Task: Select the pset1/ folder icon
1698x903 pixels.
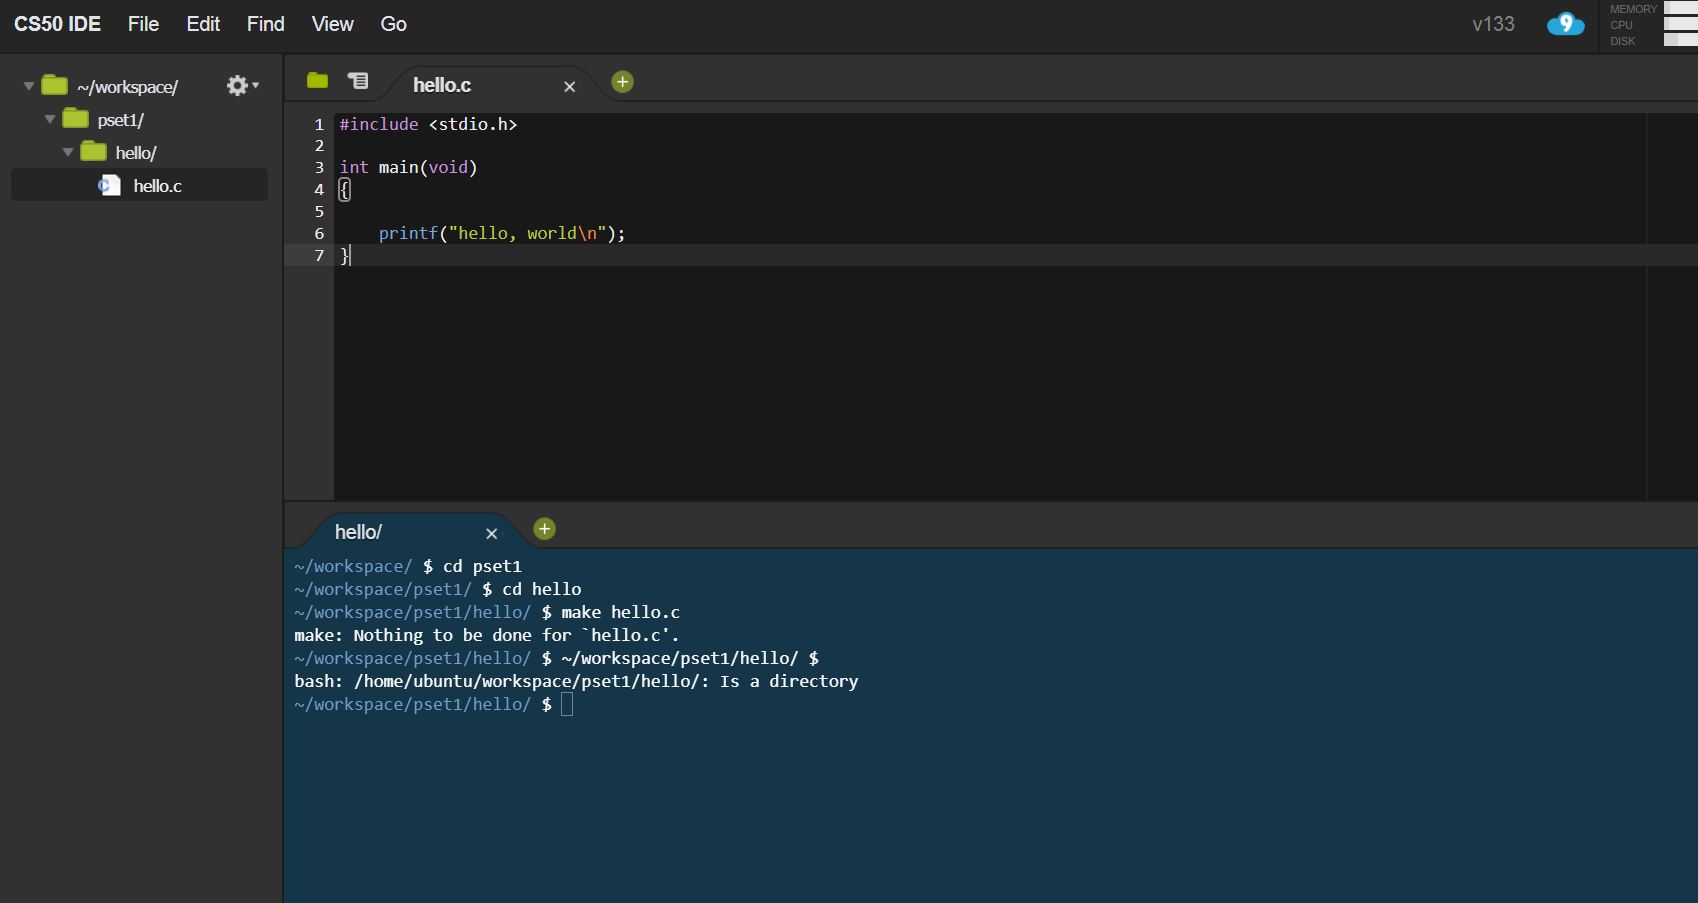Action: (x=75, y=119)
